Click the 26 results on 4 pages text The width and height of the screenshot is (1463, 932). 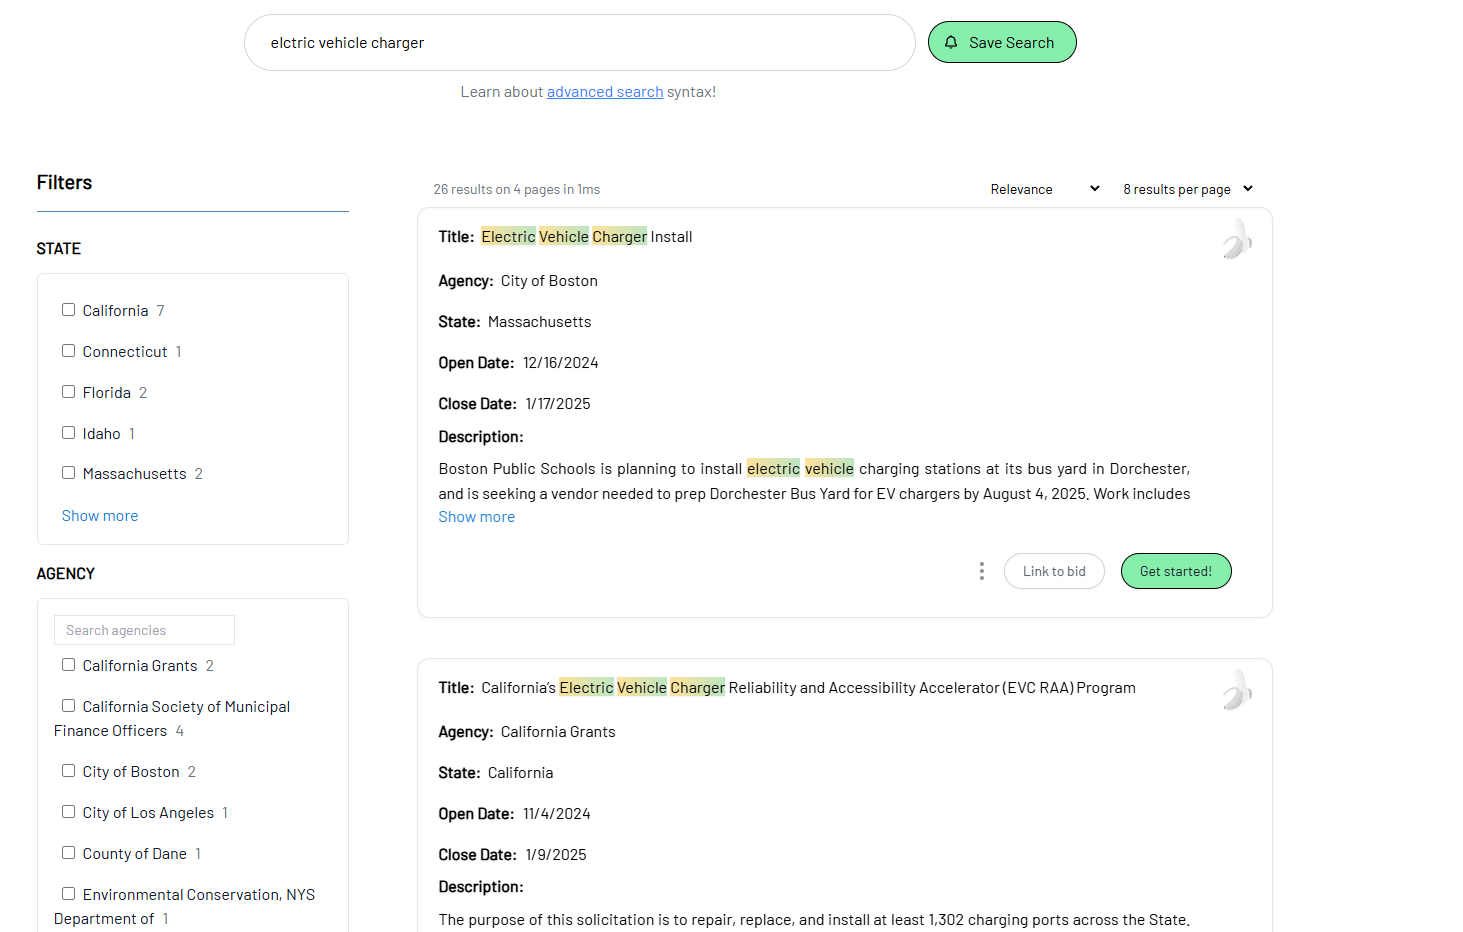517,189
